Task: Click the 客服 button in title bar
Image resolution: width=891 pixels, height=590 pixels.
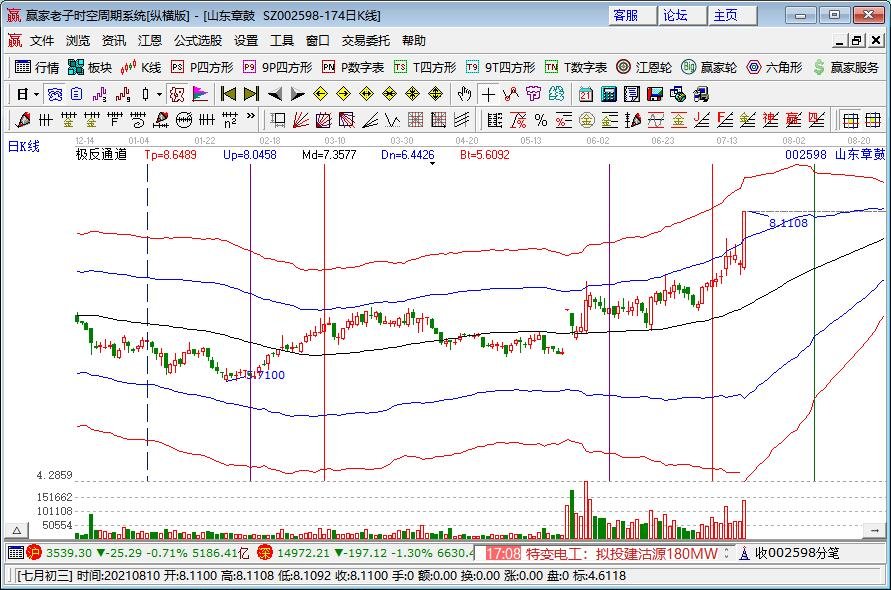Action: pos(628,15)
